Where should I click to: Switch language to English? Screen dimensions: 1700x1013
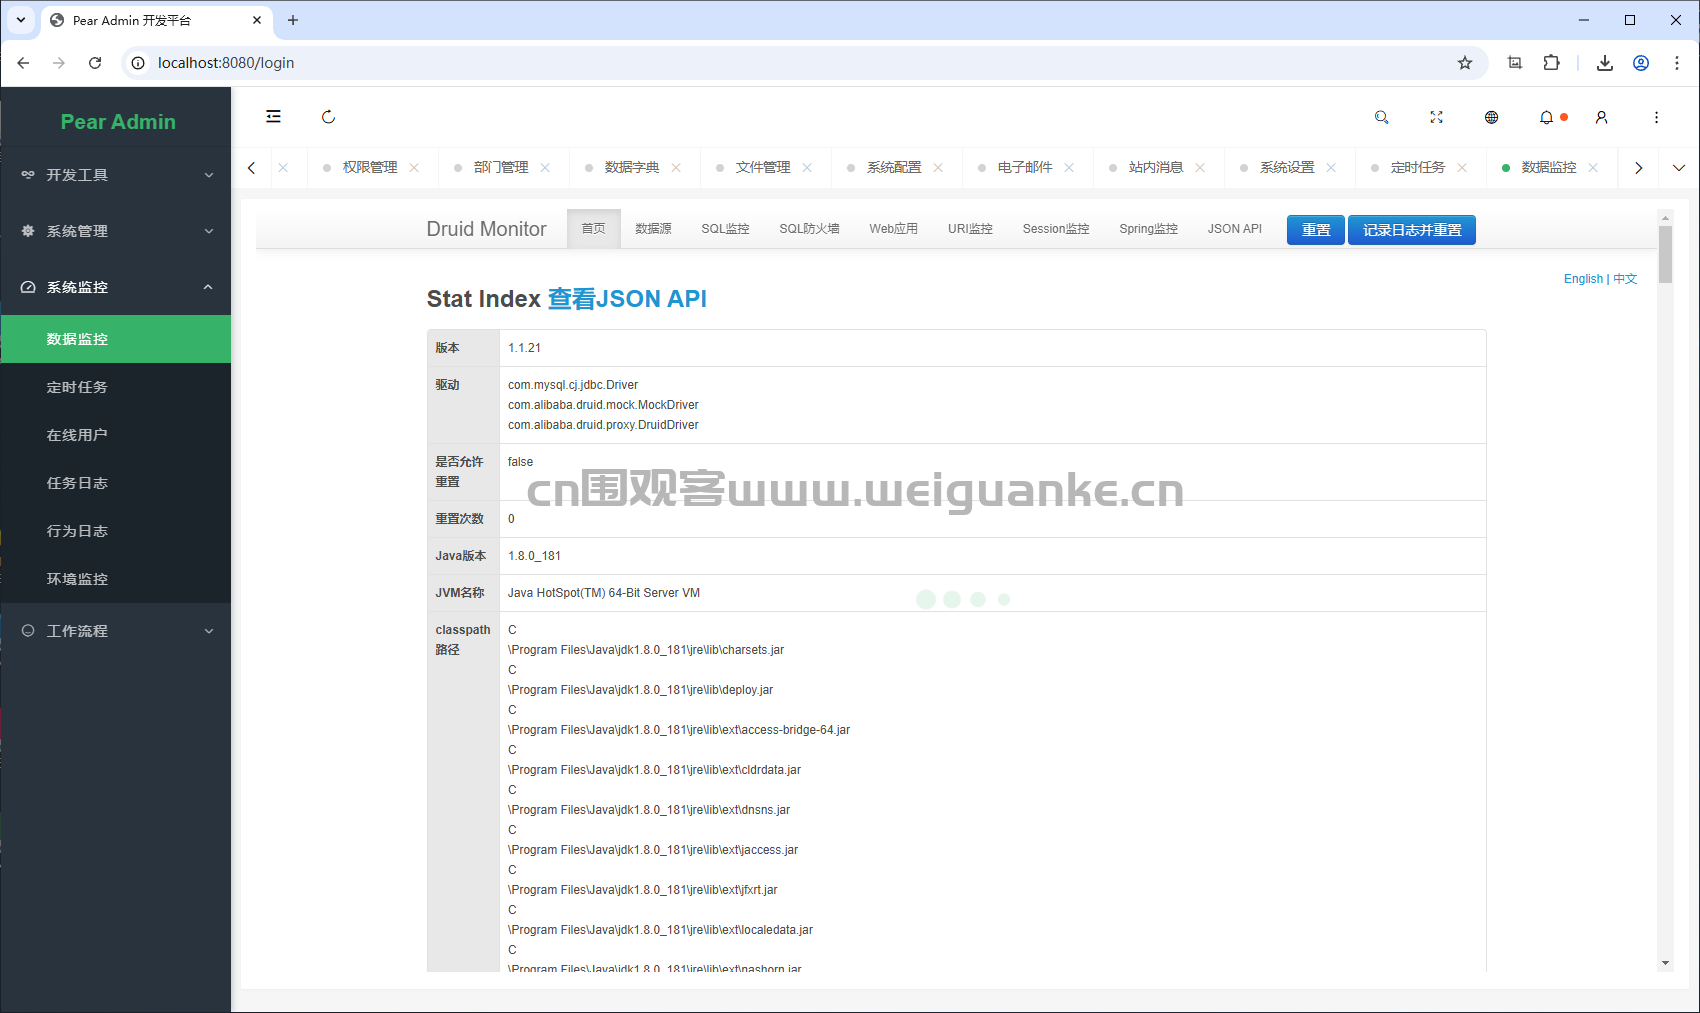[1583, 279]
